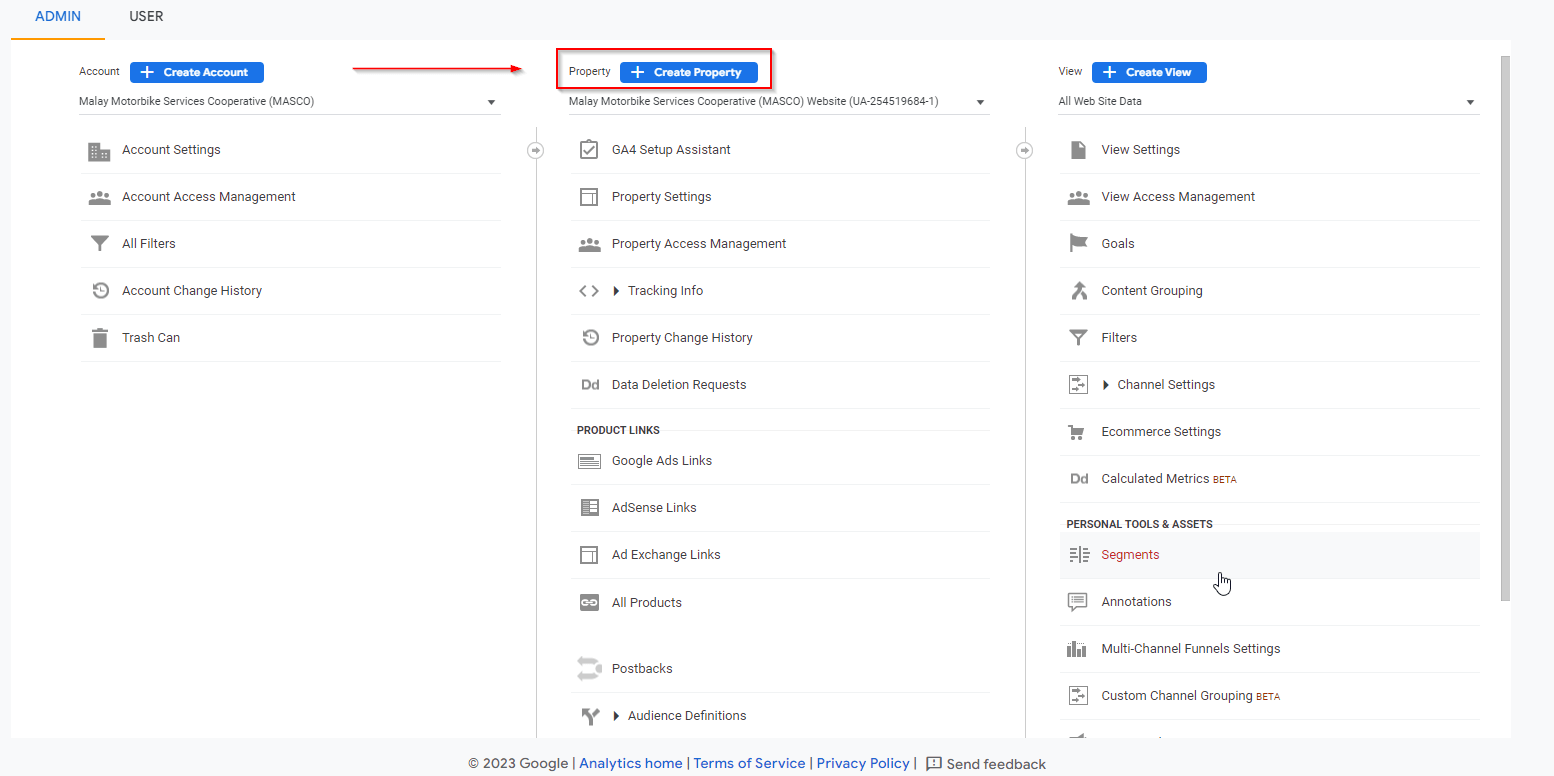This screenshot has width=1554, height=776.
Task: Open the Privacy Policy footer link
Action: pyautogui.click(x=862, y=763)
